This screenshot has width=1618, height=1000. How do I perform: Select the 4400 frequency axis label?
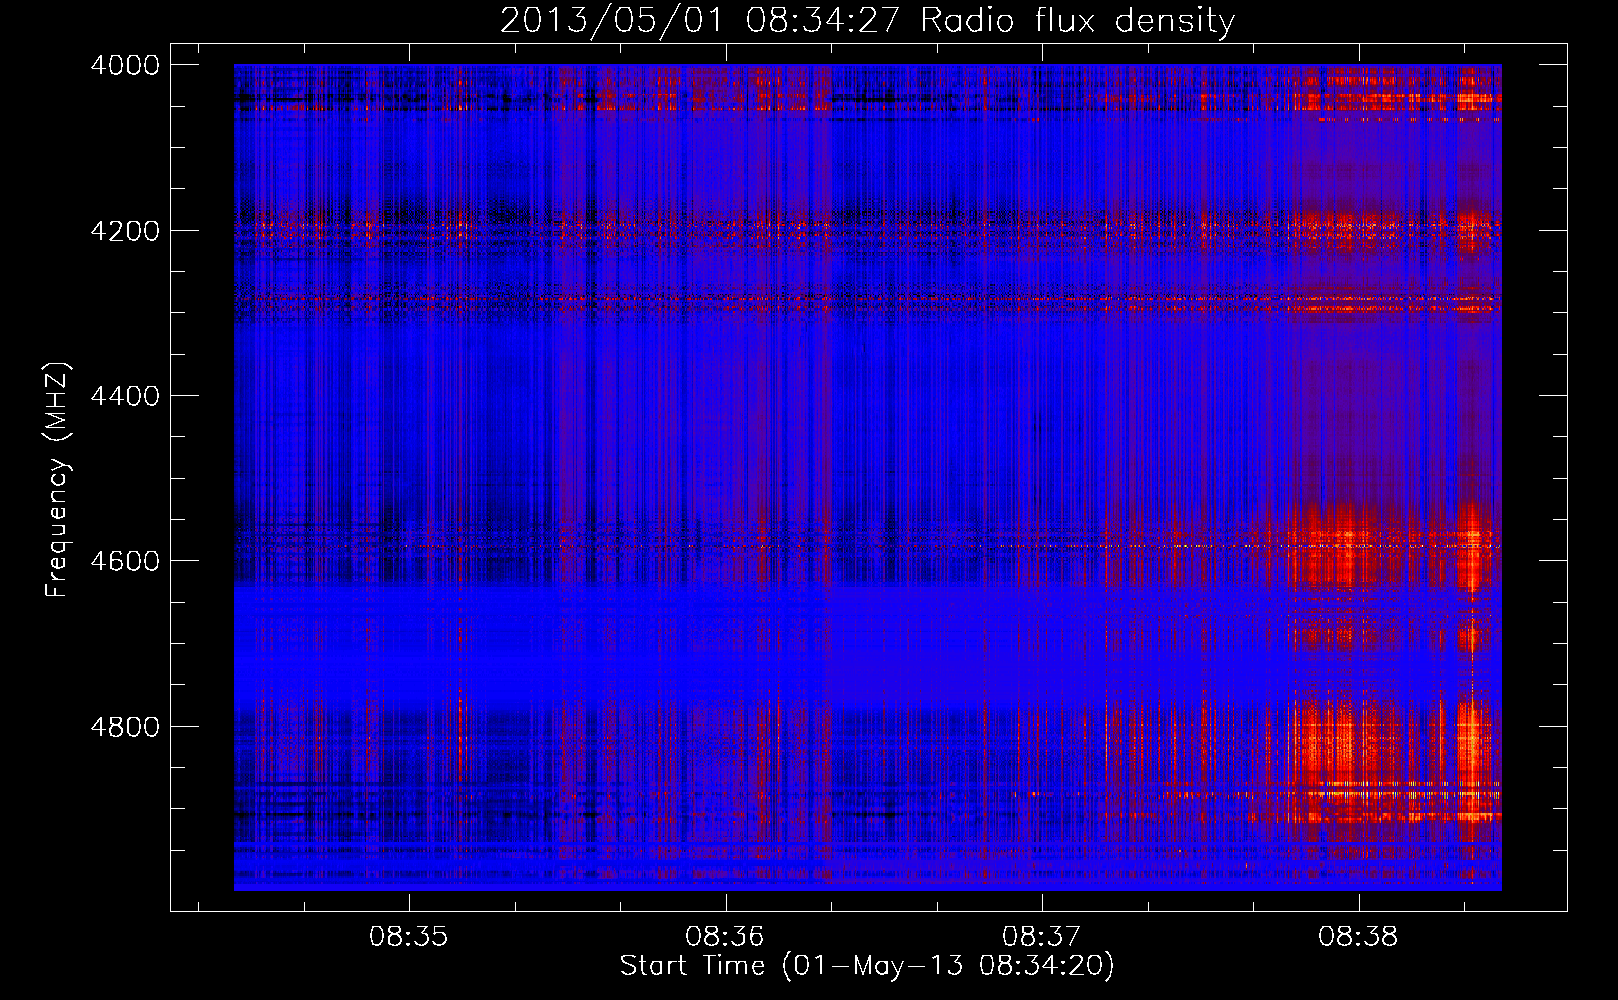(x=125, y=396)
